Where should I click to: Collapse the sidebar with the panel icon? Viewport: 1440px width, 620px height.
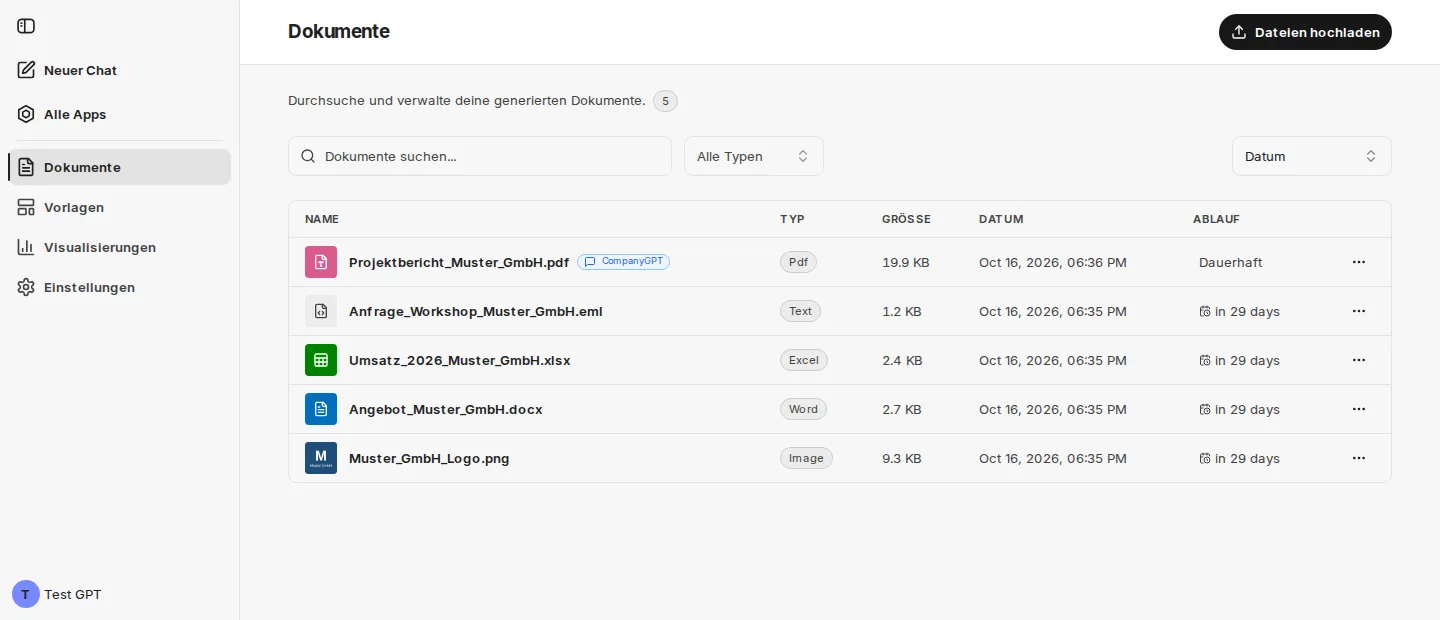[26, 26]
